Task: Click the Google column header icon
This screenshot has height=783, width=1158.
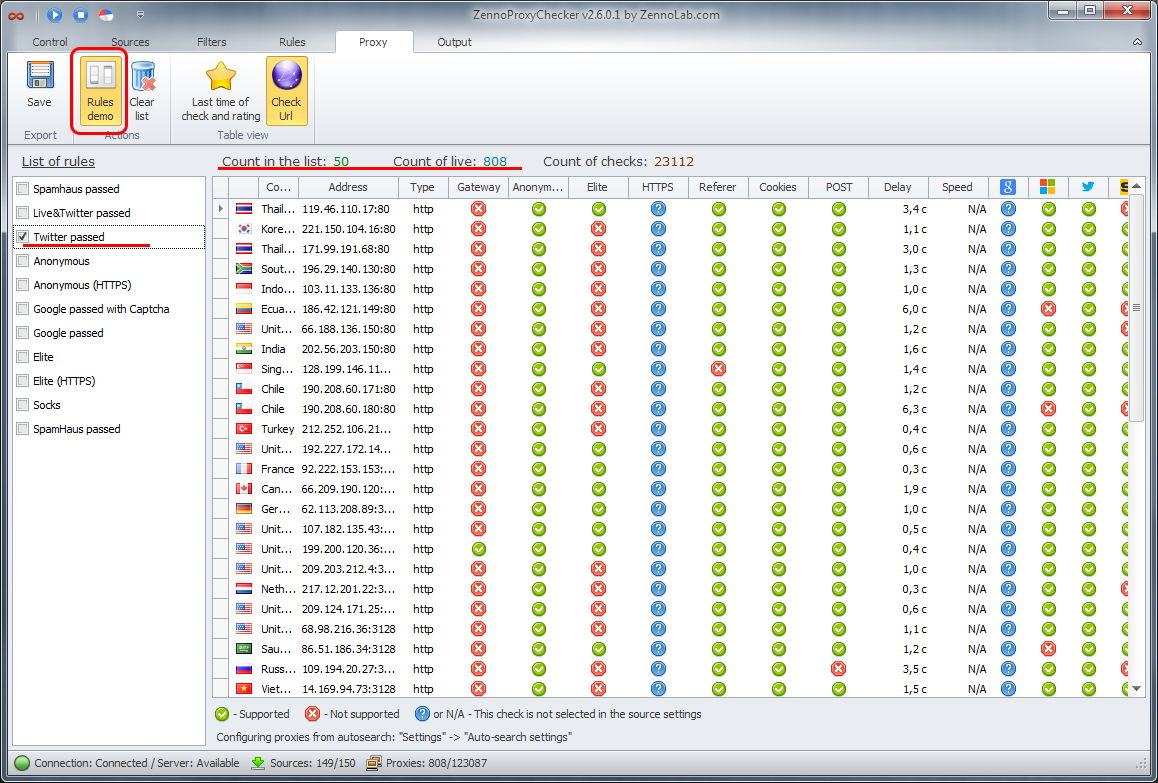Action: 1008,187
